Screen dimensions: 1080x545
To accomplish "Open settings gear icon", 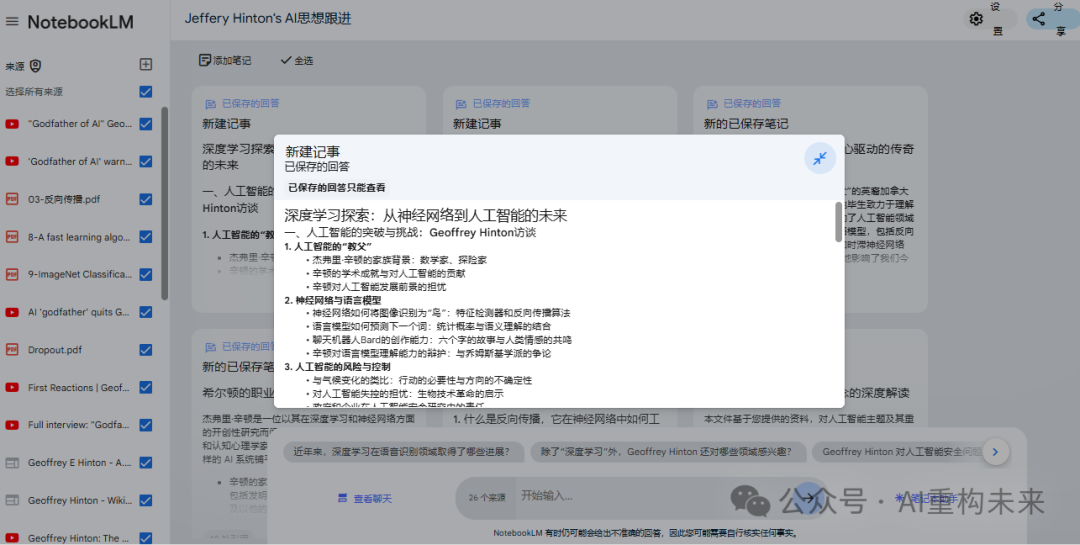I will pos(976,19).
